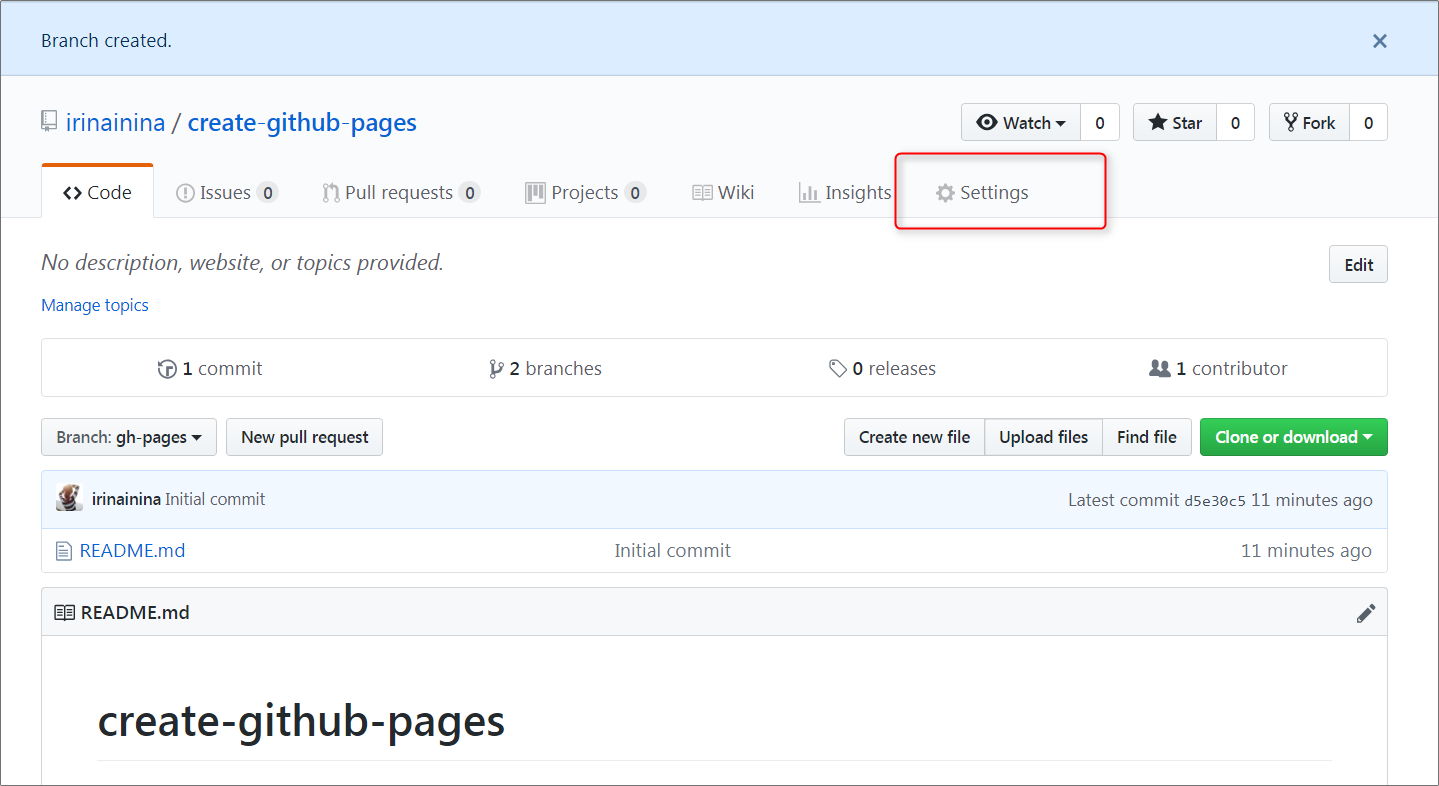
Task: Click the branches fork icon
Action: (496, 369)
